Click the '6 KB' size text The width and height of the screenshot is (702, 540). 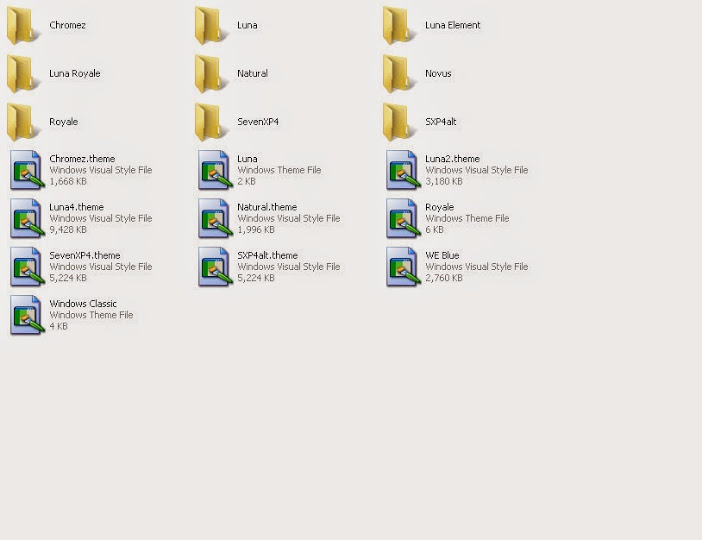click(x=435, y=230)
